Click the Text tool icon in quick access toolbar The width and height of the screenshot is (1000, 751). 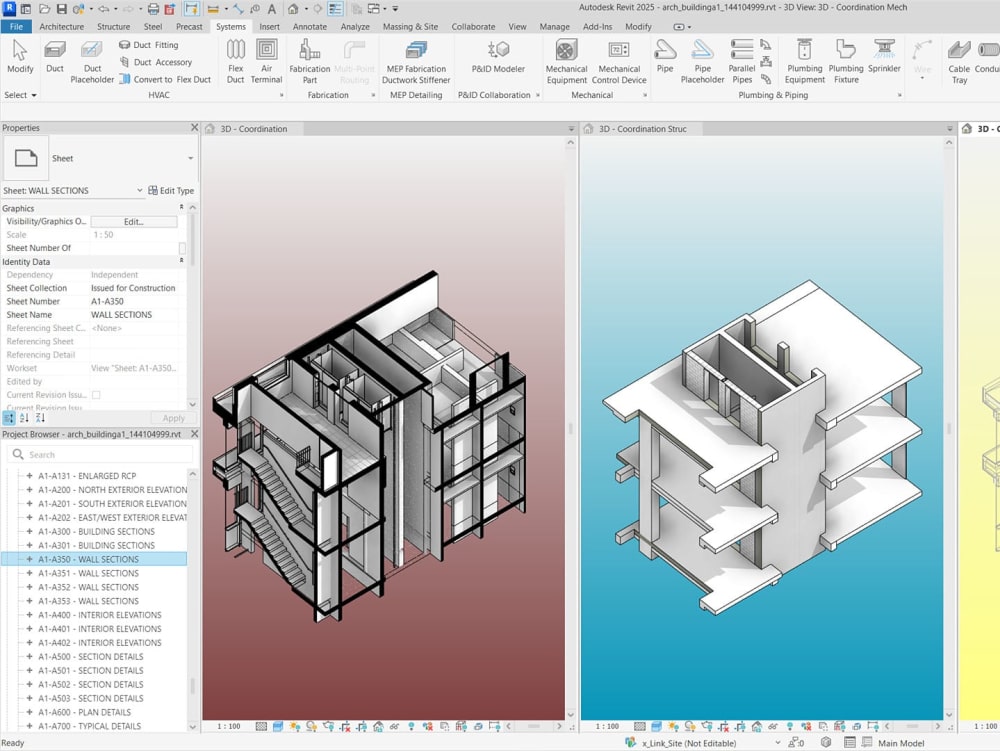pos(272,9)
